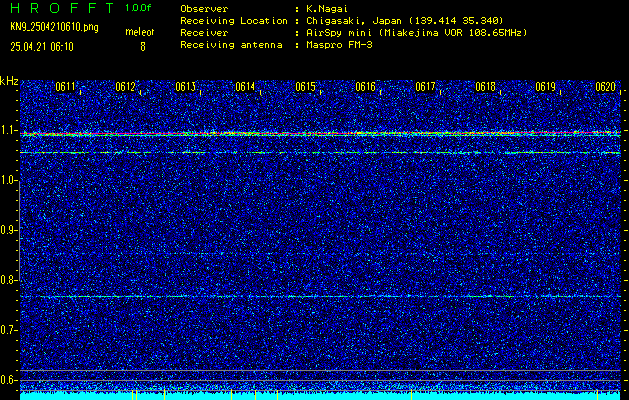Select location Chigasaki, Japan coordinates text
The width and height of the screenshot is (629, 400).
[404, 21]
